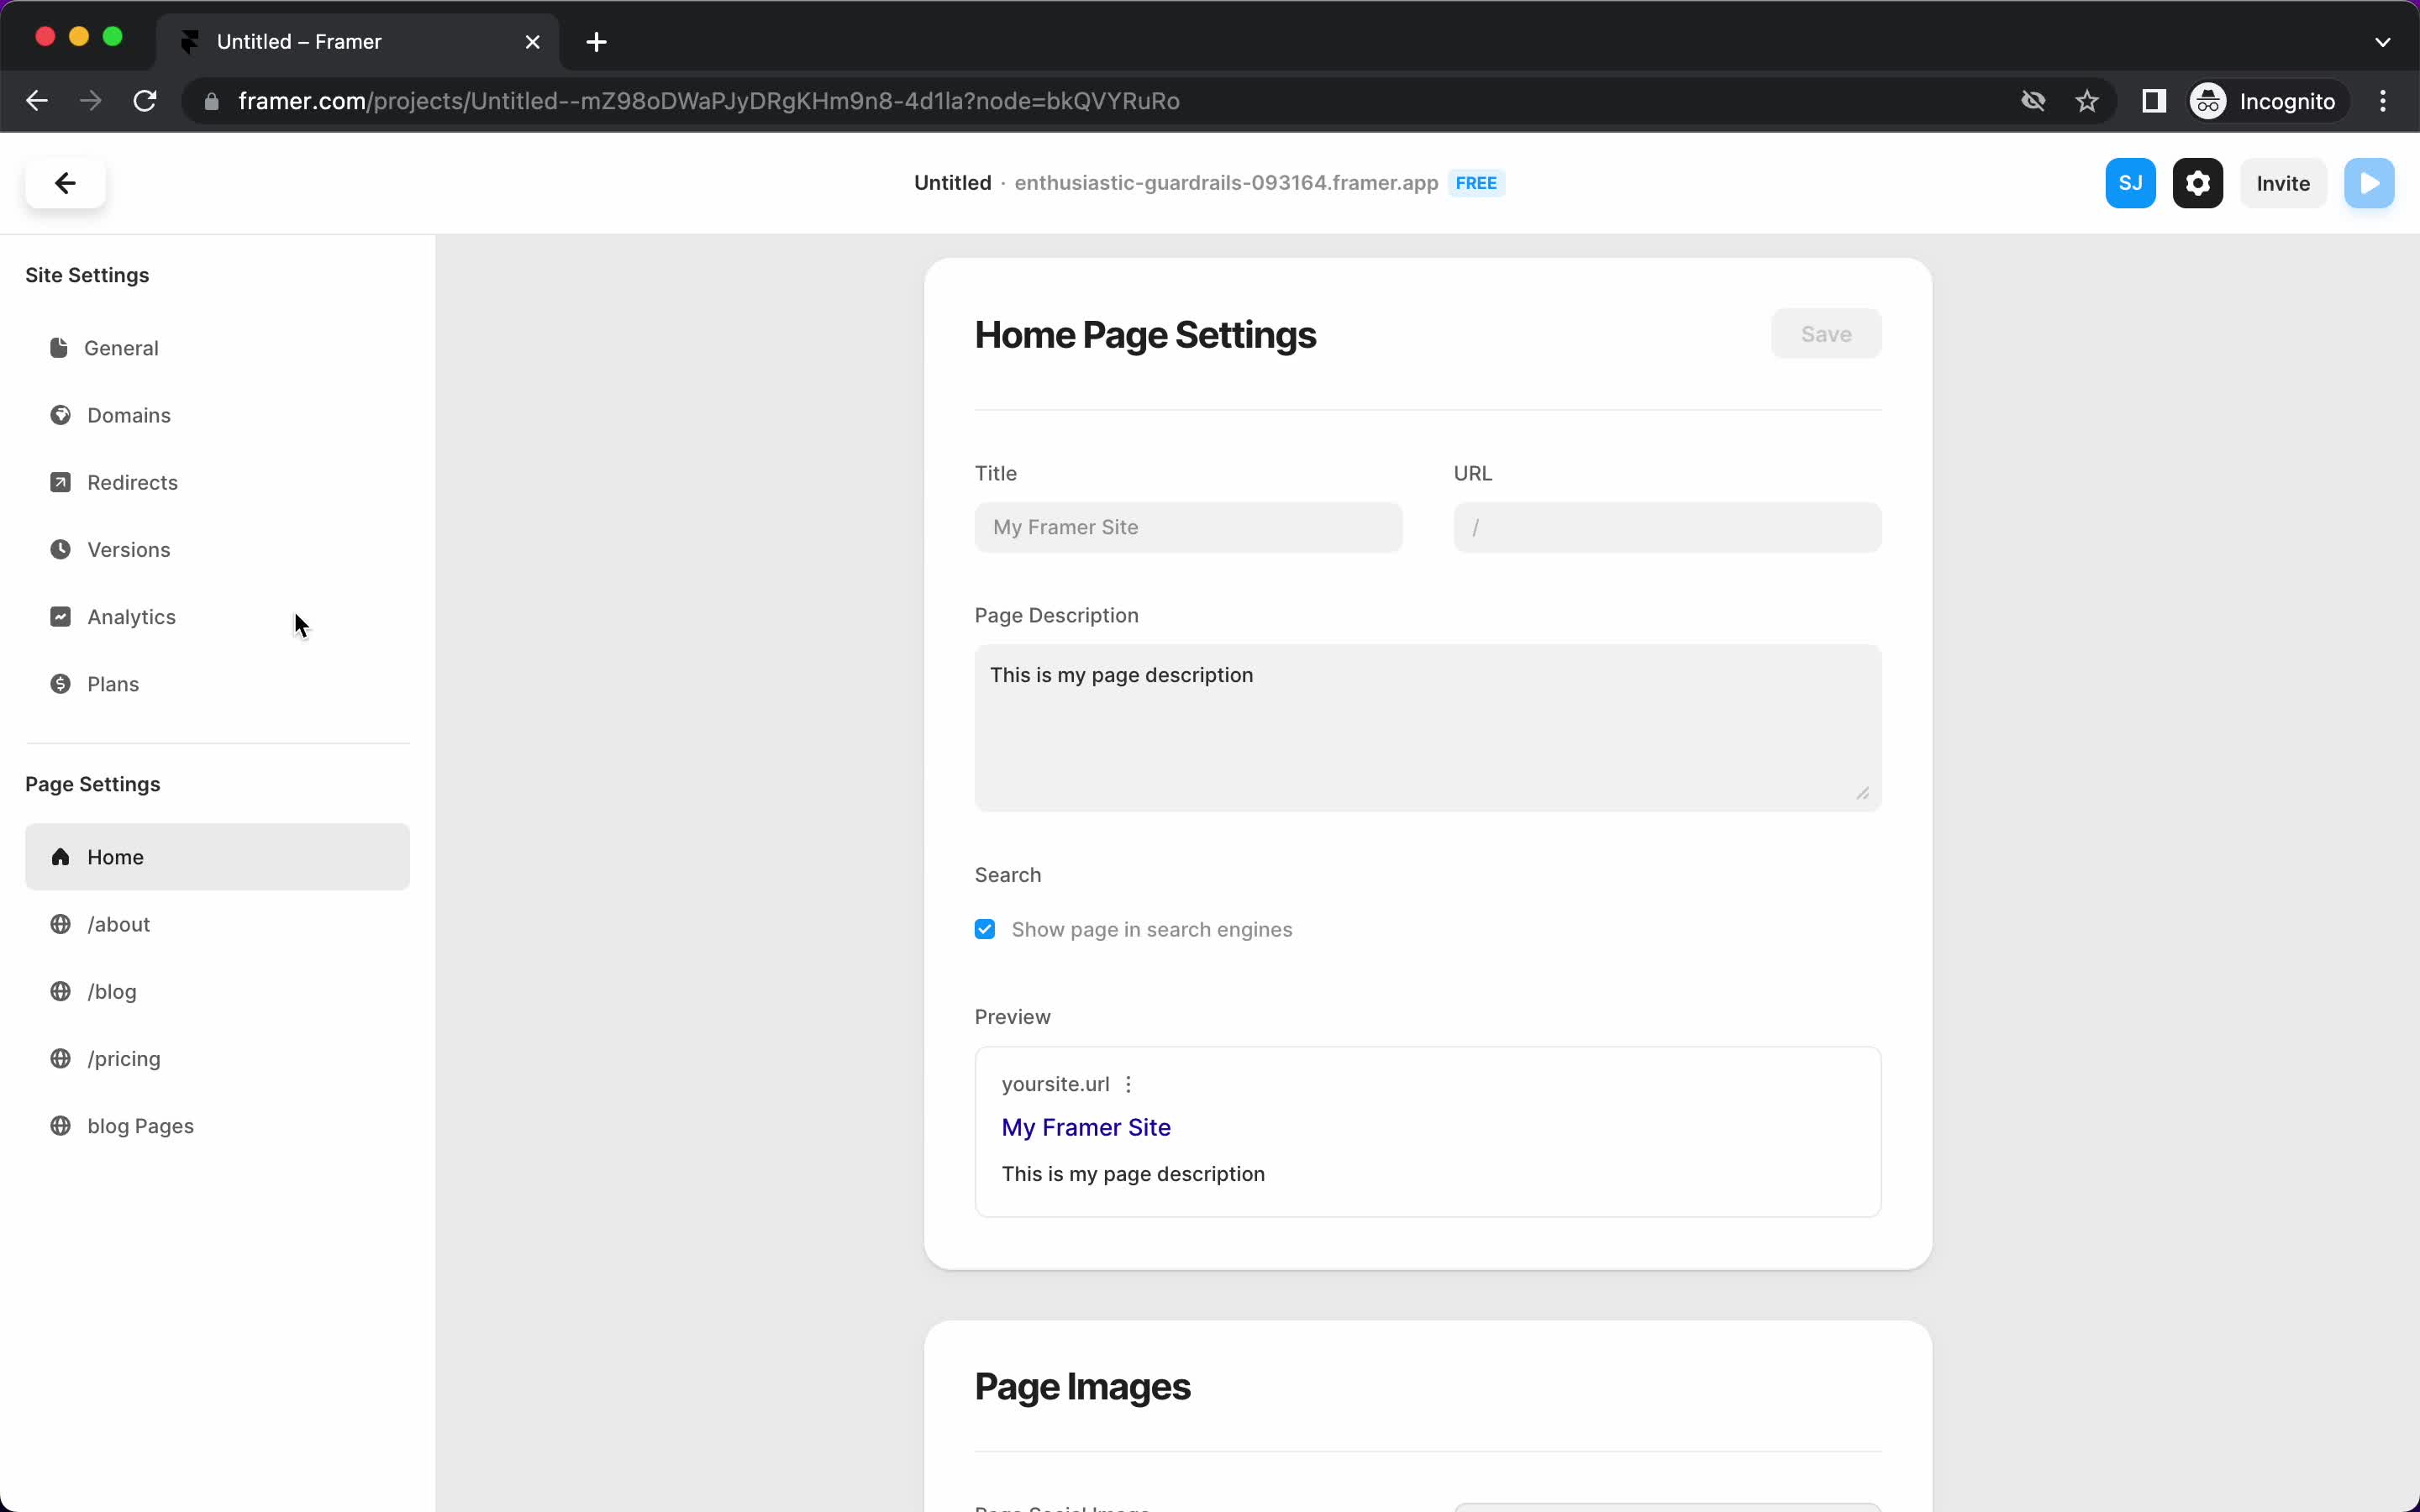
Task: Click the Save button
Action: pos(1824,333)
